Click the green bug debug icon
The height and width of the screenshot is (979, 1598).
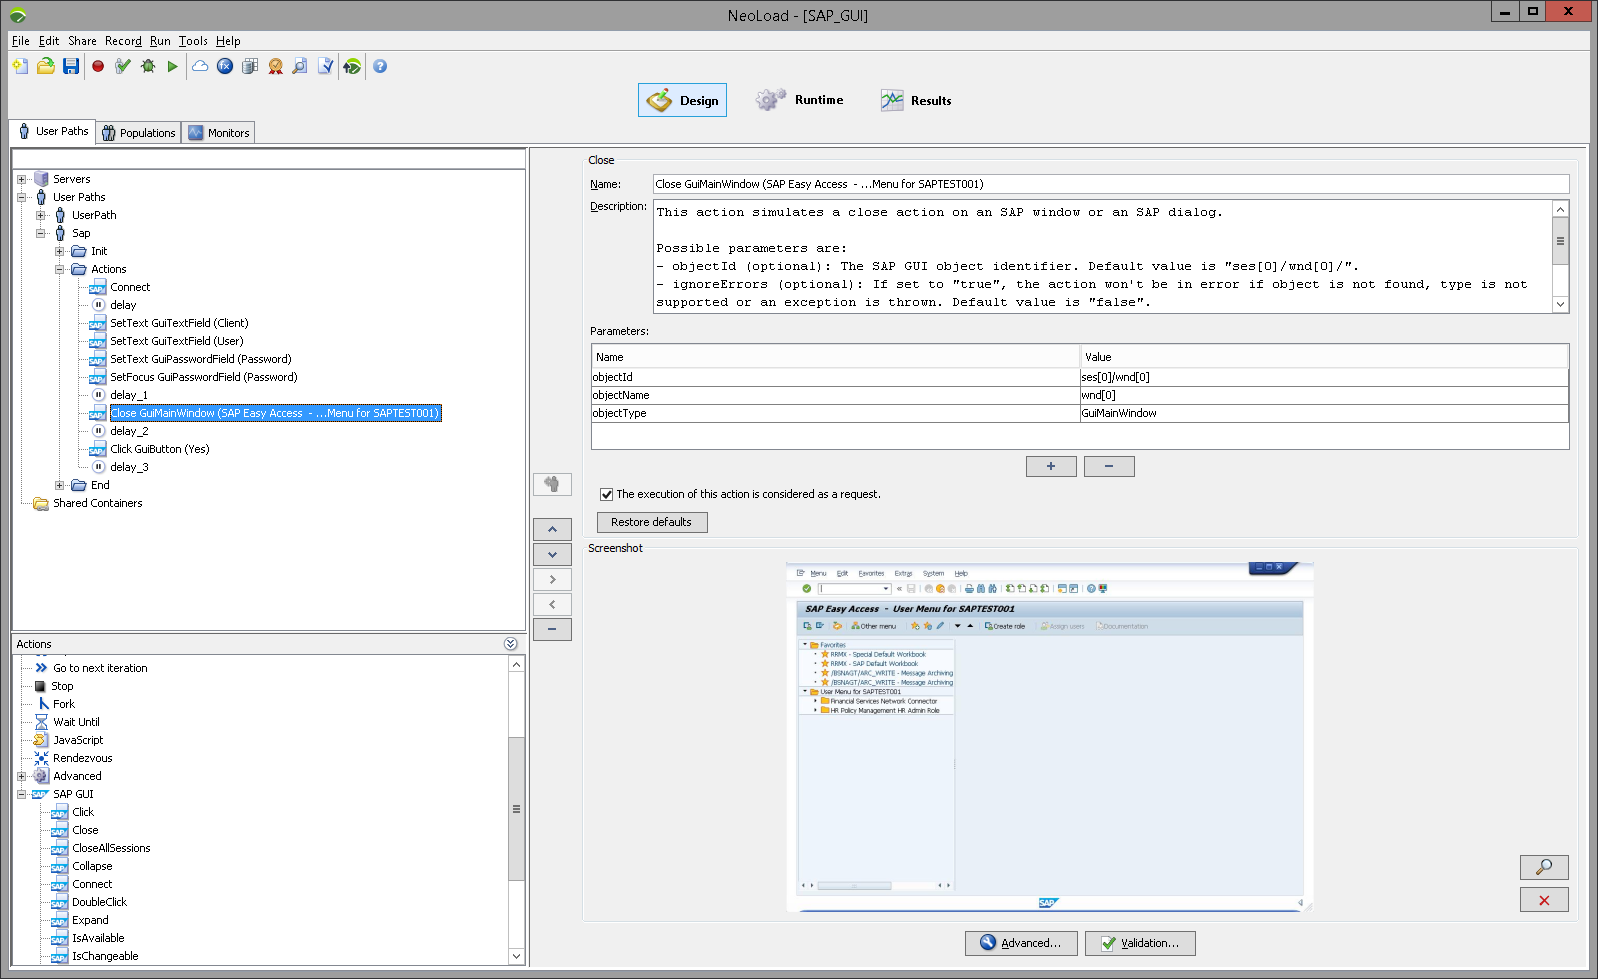pos(148,66)
